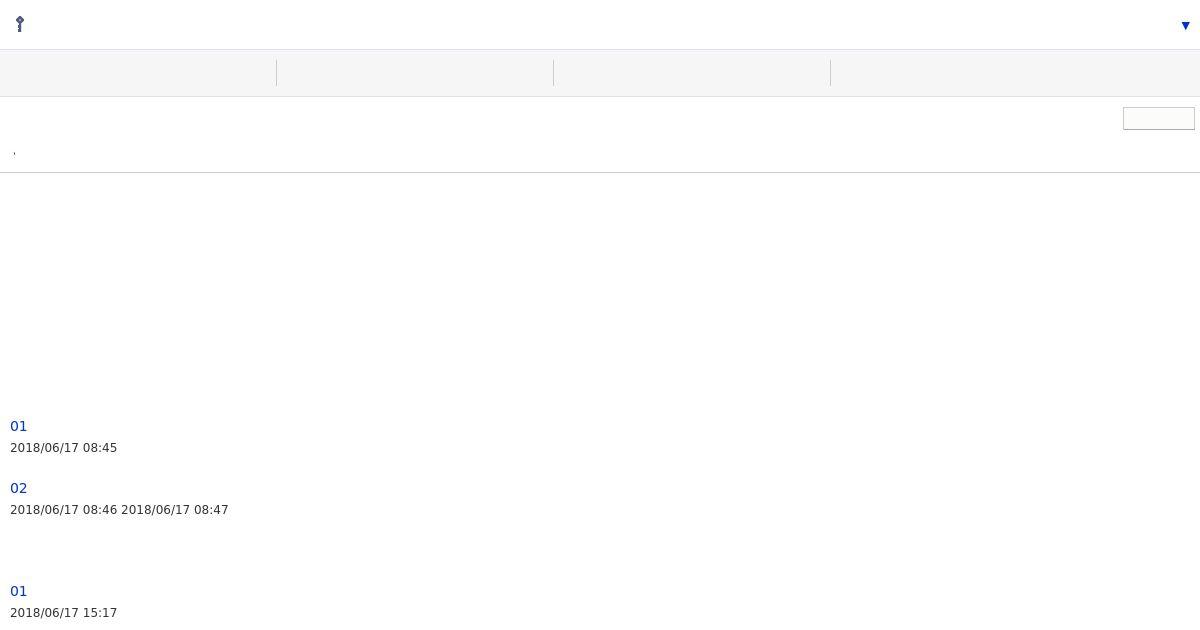Expand the blue triangle dropdown arrow
This screenshot has height=630, width=1200.
pos(1185,26)
